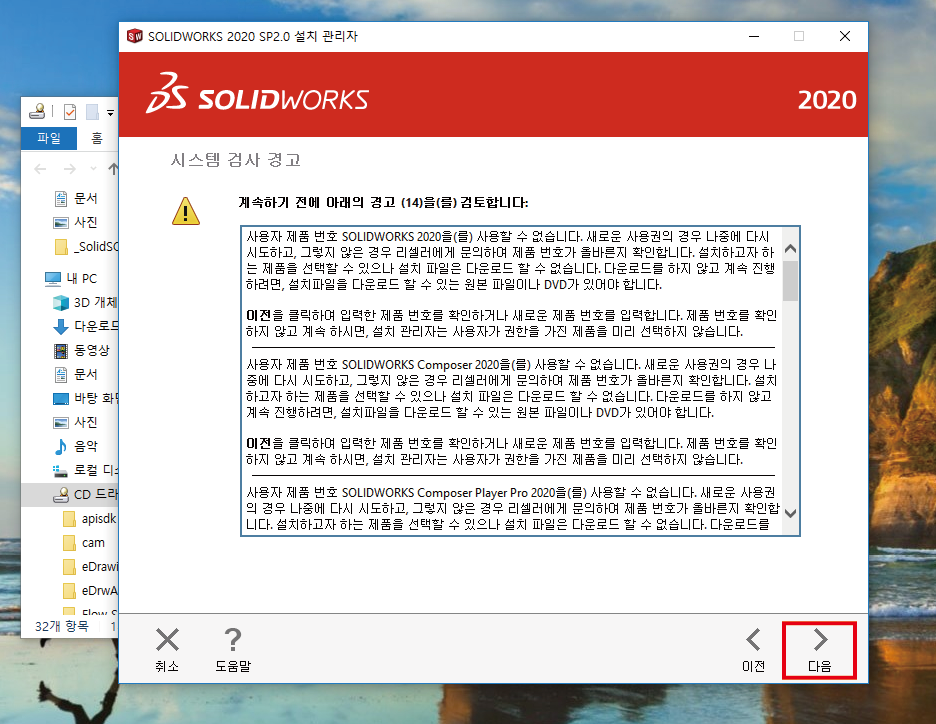Open the 홈 tab in File Explorer
Screen dimensions: 936x724
(97, 138)
